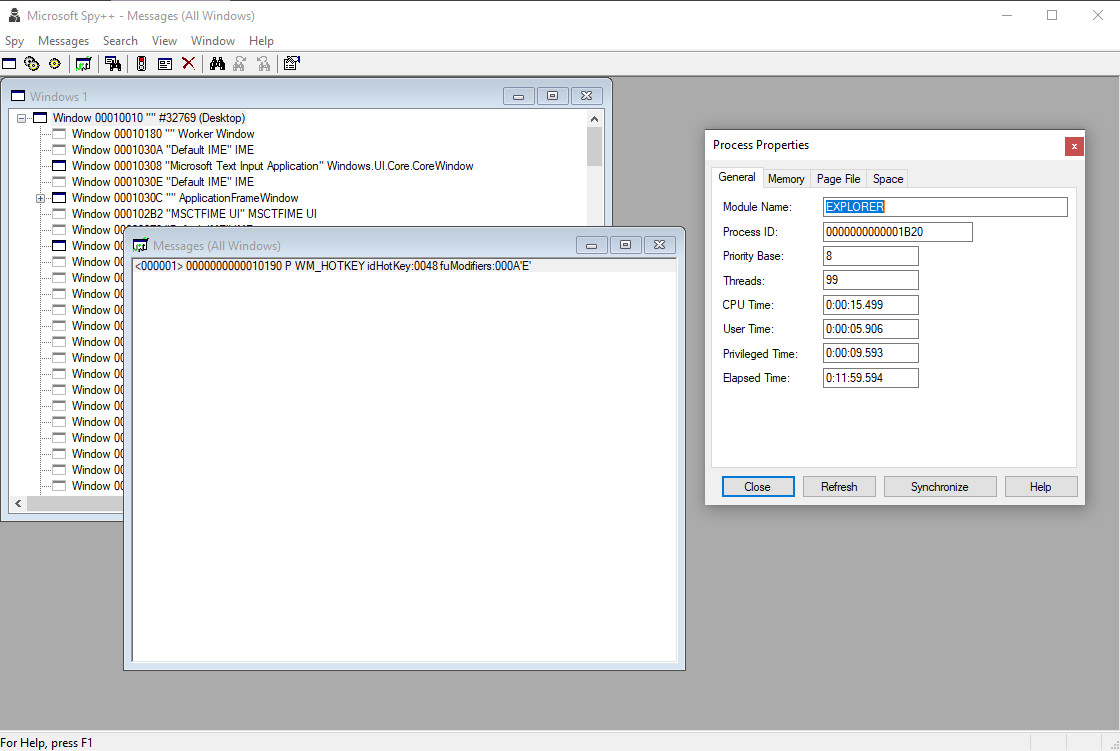This screenshot has height=751, width=1120.
Task: Click the Find Previous toolbar icon
Action: [x=264, y=64]
